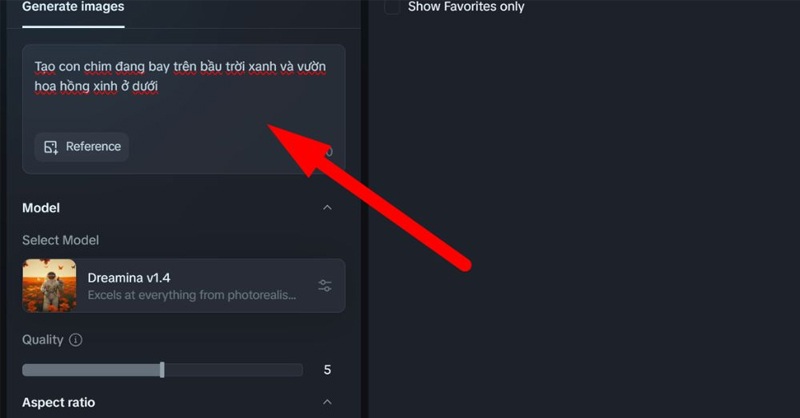Open model settings sliders icon
Image resolution: width=800 pixels, height=418 pixels.
pos(325,285)
